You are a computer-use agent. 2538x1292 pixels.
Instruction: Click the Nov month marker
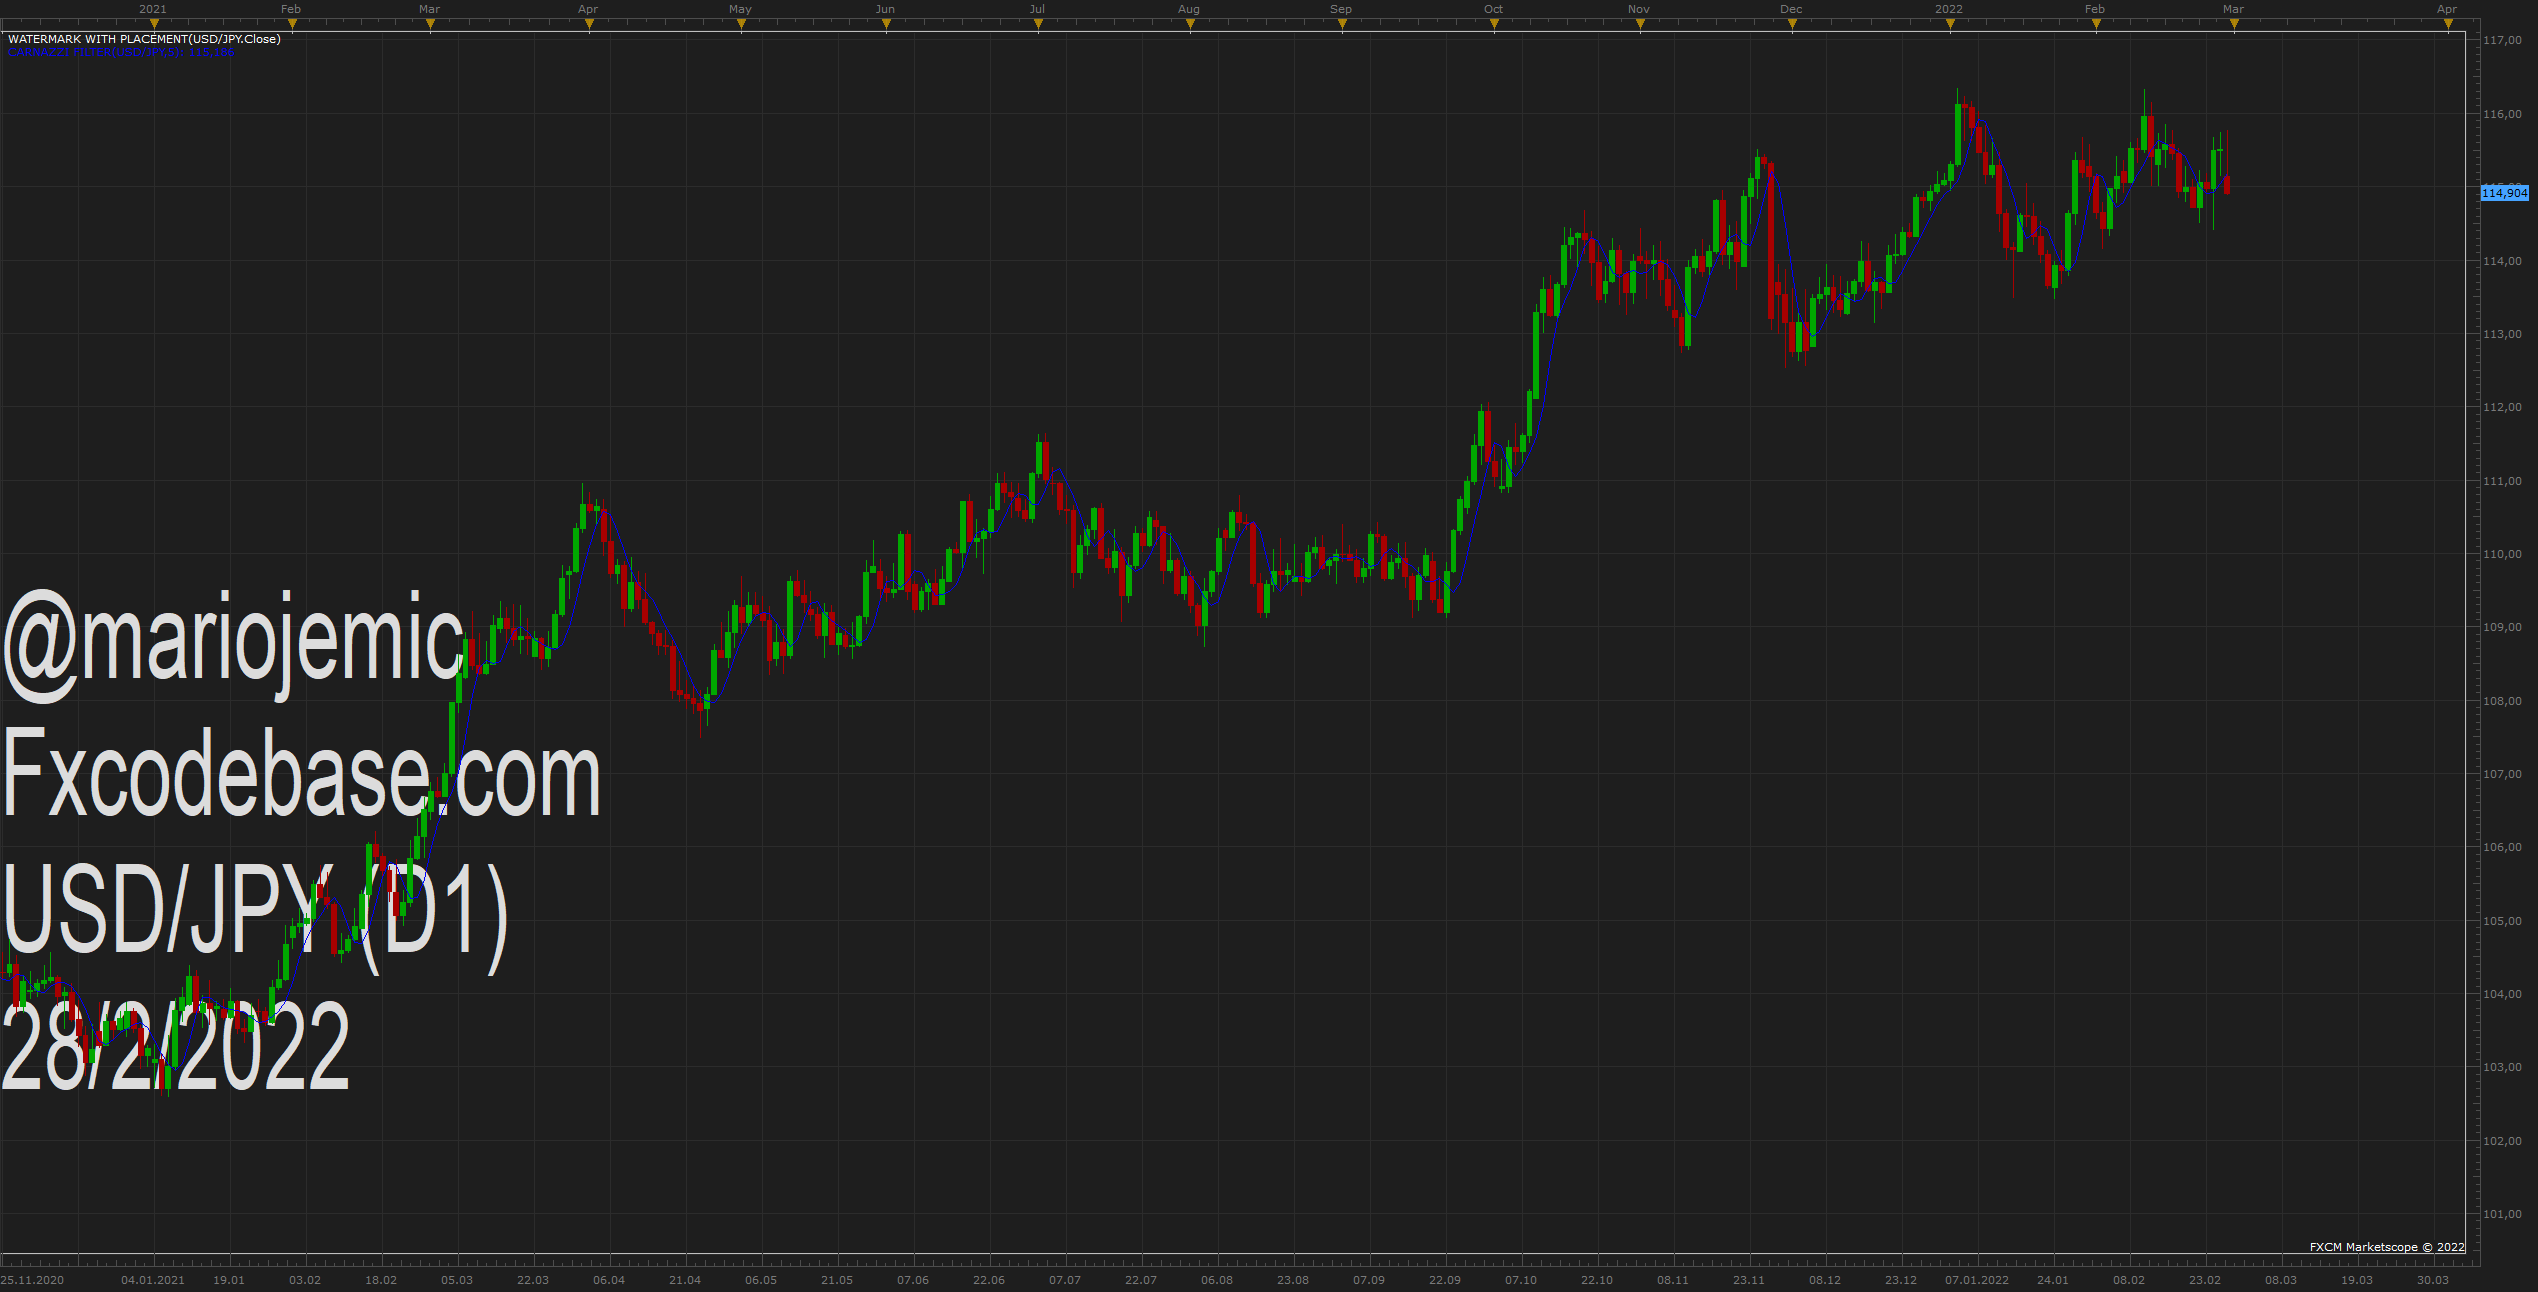pos(1639,9)
